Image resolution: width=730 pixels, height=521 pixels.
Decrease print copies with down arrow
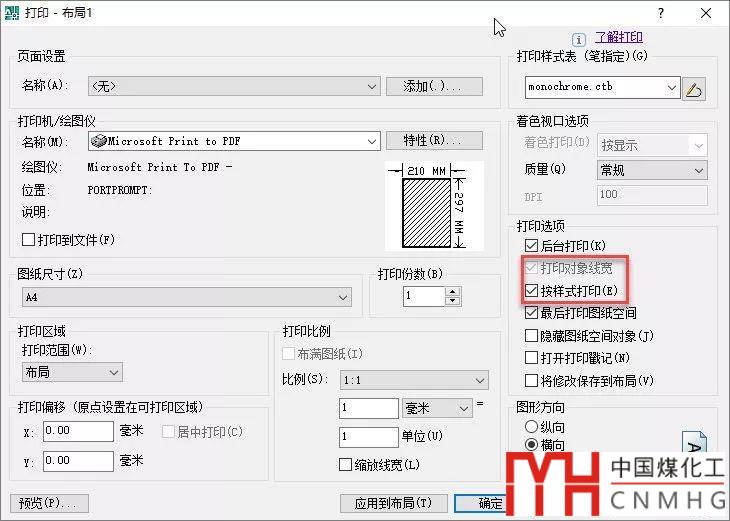(453, 301)
